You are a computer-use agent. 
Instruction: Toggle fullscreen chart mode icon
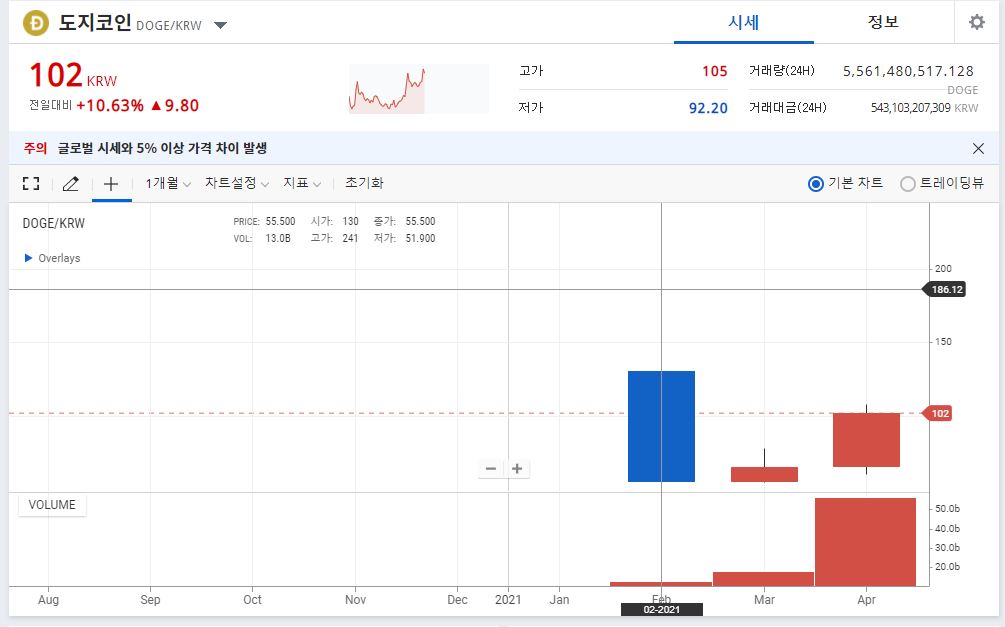31,184
